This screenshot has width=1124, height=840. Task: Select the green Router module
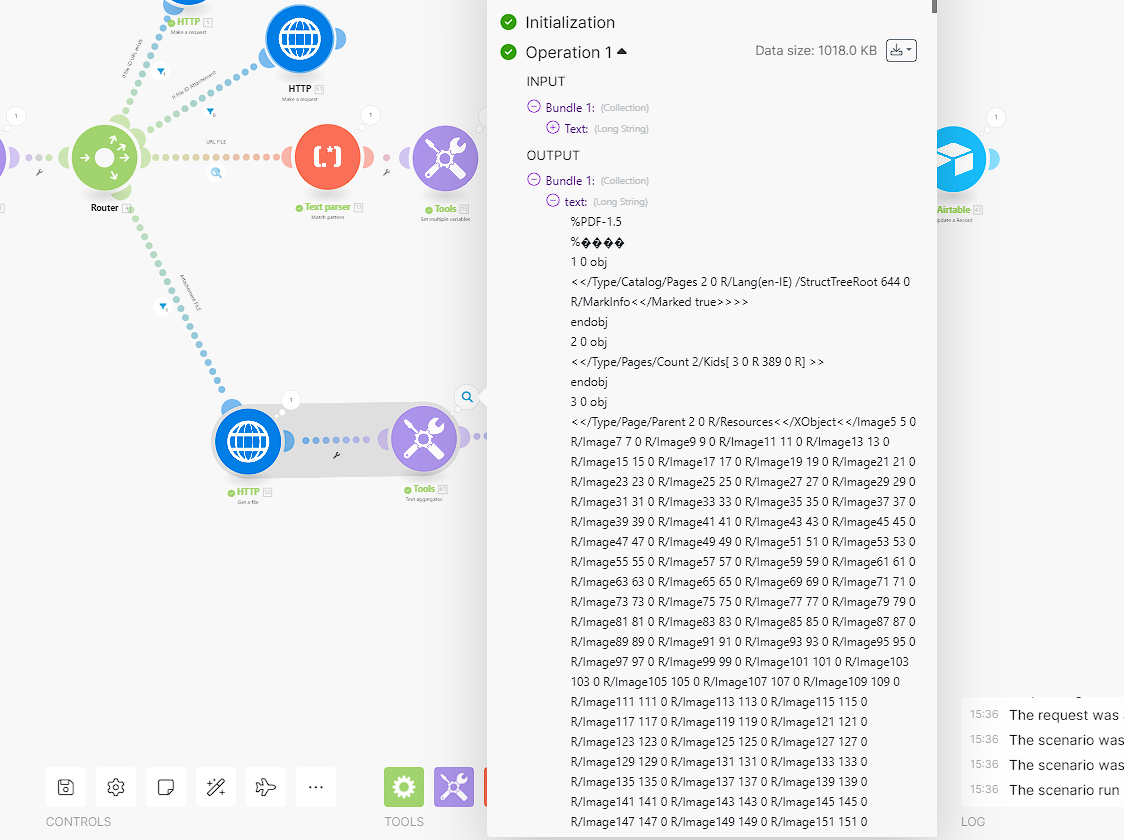105,158
